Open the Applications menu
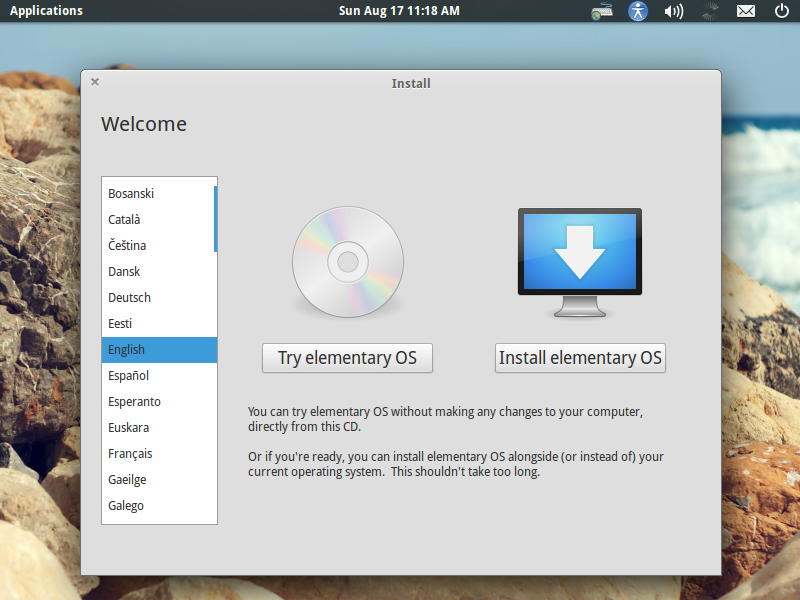800x600 pixels. 46,11
